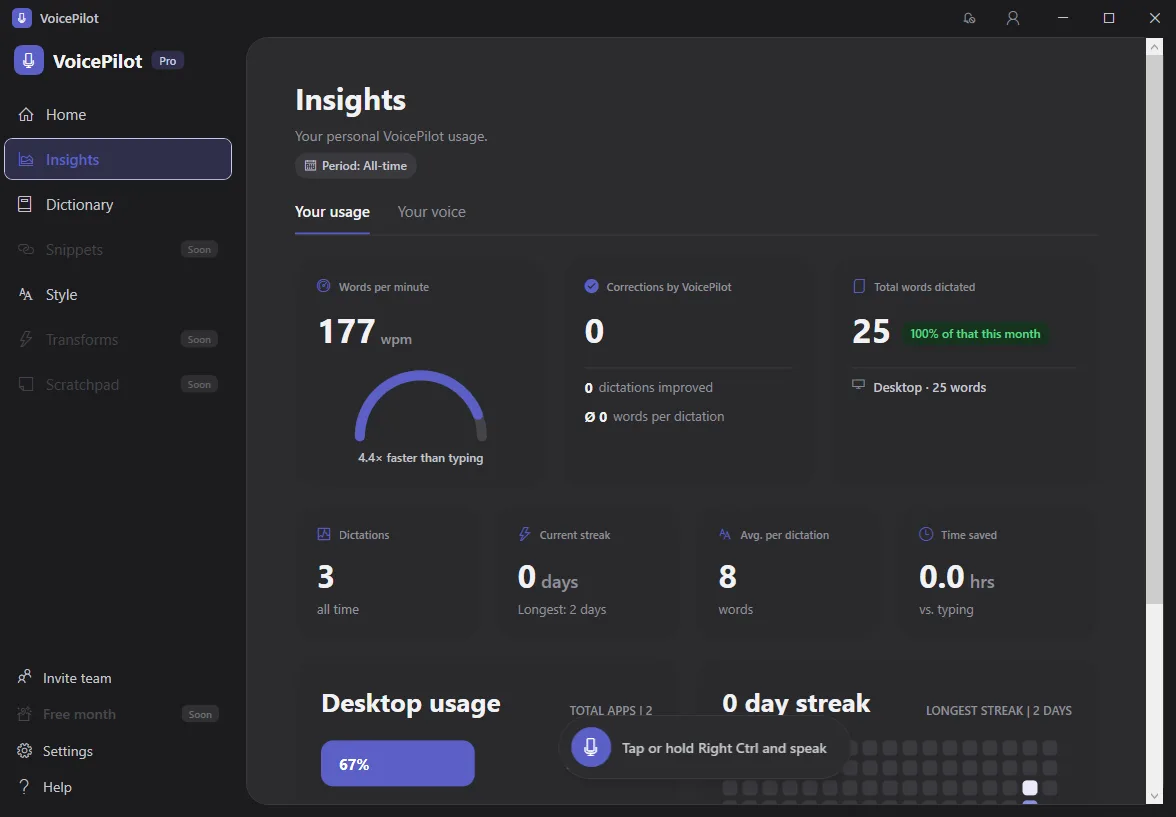
Task: Click the Free month gift icon
Action: click(25, 713)
